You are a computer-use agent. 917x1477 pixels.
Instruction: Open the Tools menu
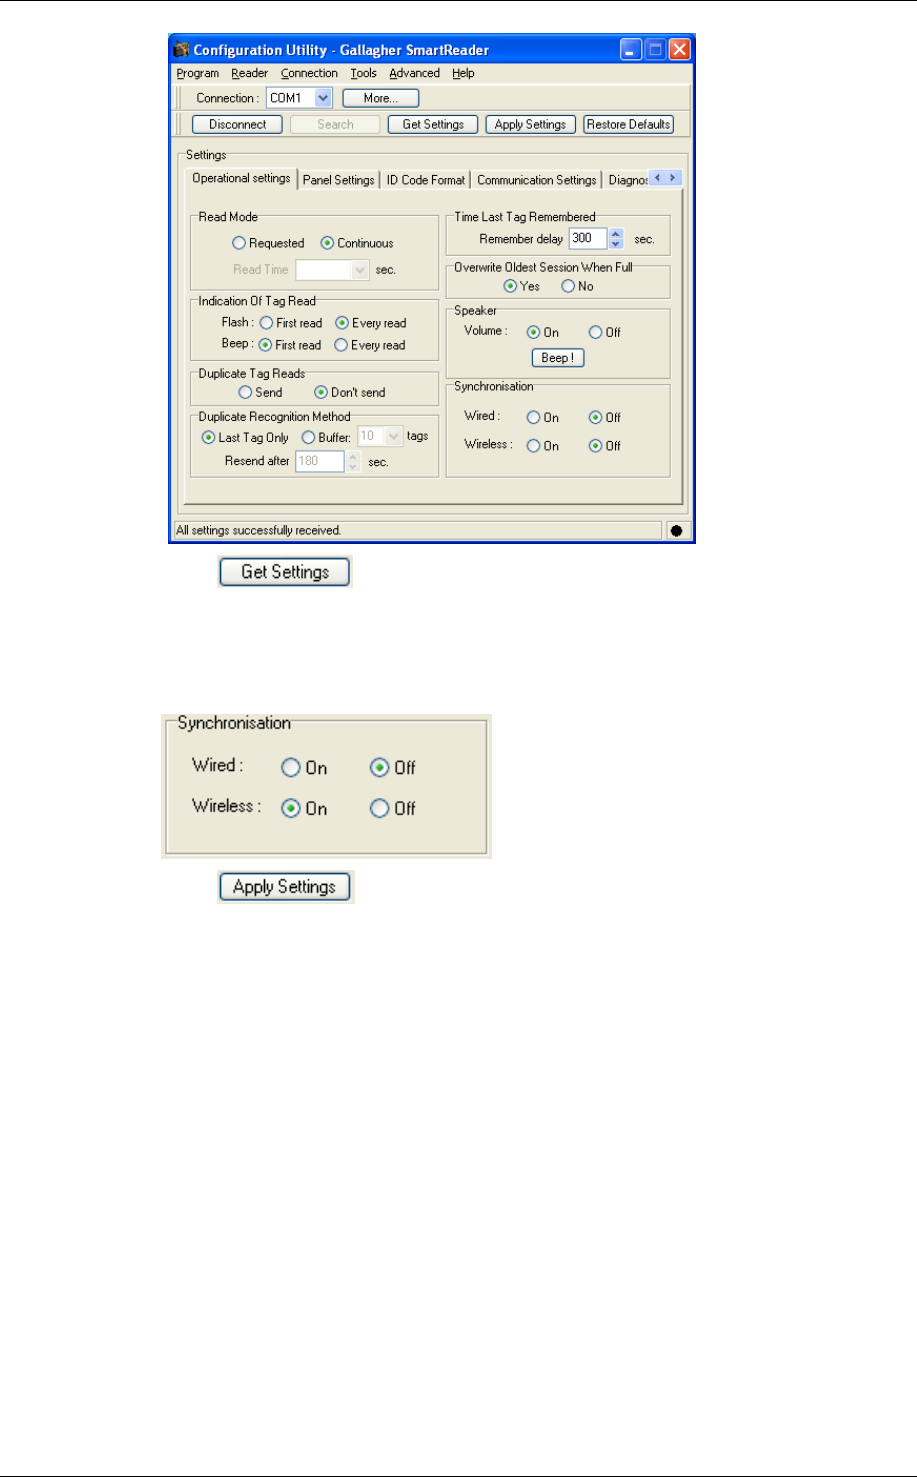(x=364, y=73)
